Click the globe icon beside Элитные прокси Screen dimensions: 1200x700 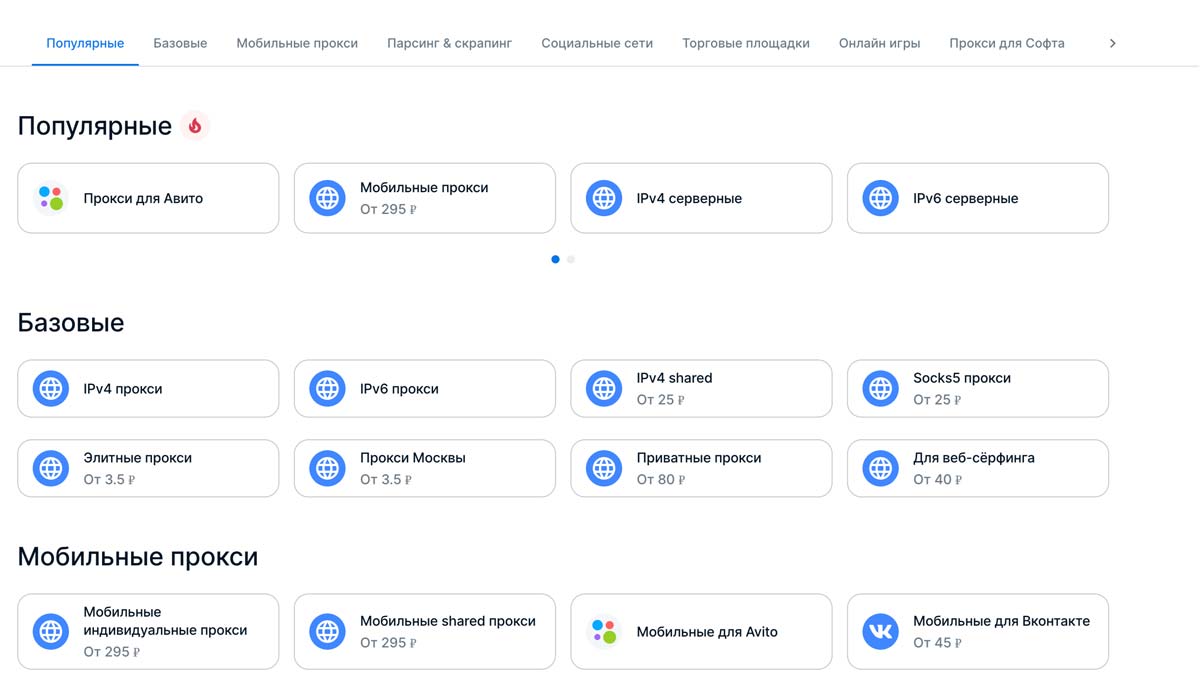pos(51,468)
